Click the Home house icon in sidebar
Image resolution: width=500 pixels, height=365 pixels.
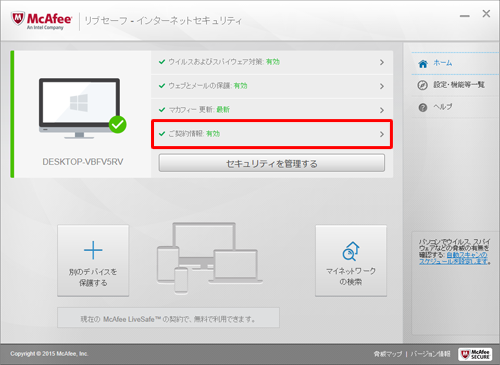click(423, 63)
